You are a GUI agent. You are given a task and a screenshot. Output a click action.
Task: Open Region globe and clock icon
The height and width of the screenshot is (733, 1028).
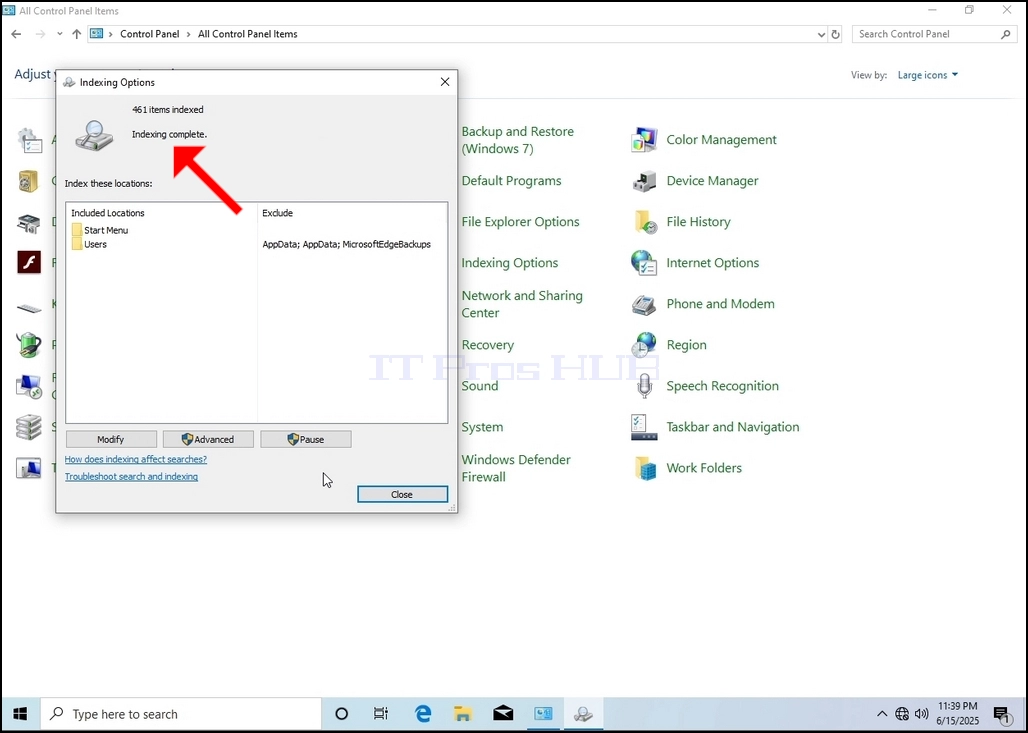(x=644, y=345)
